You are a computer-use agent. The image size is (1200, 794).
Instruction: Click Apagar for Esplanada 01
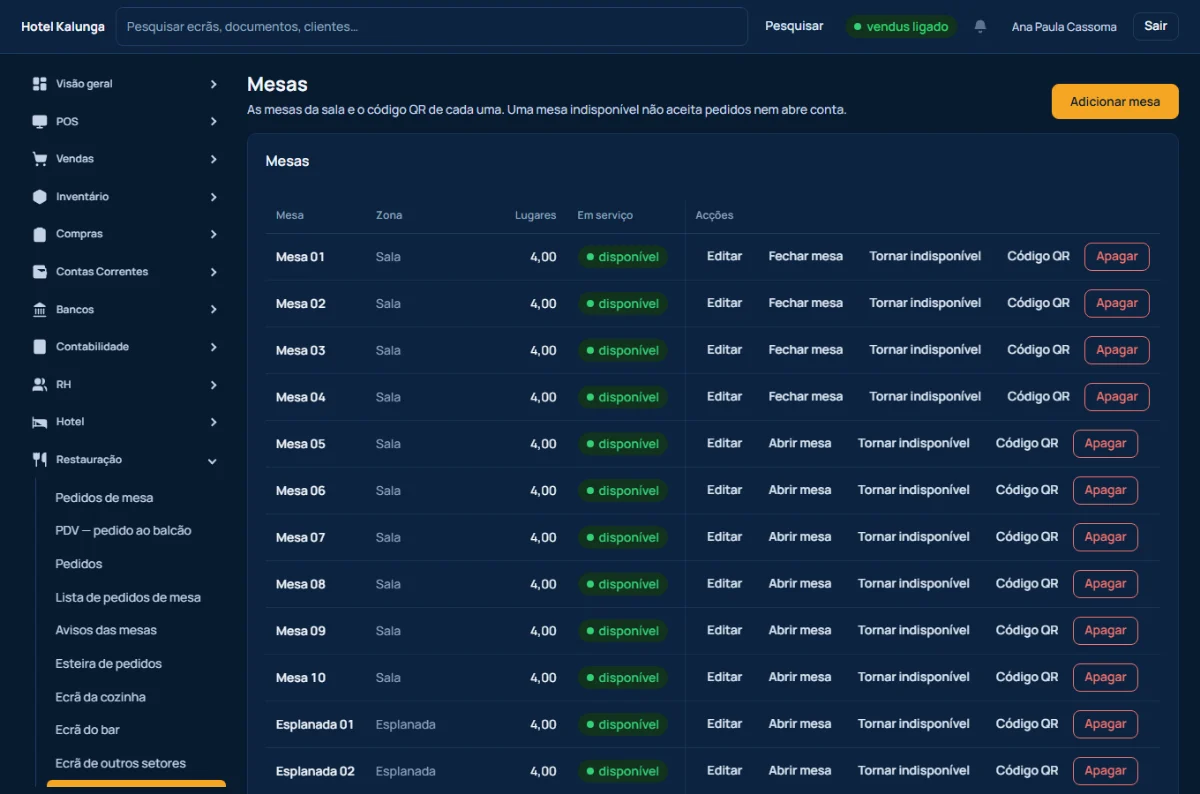tap(1105, 724)
